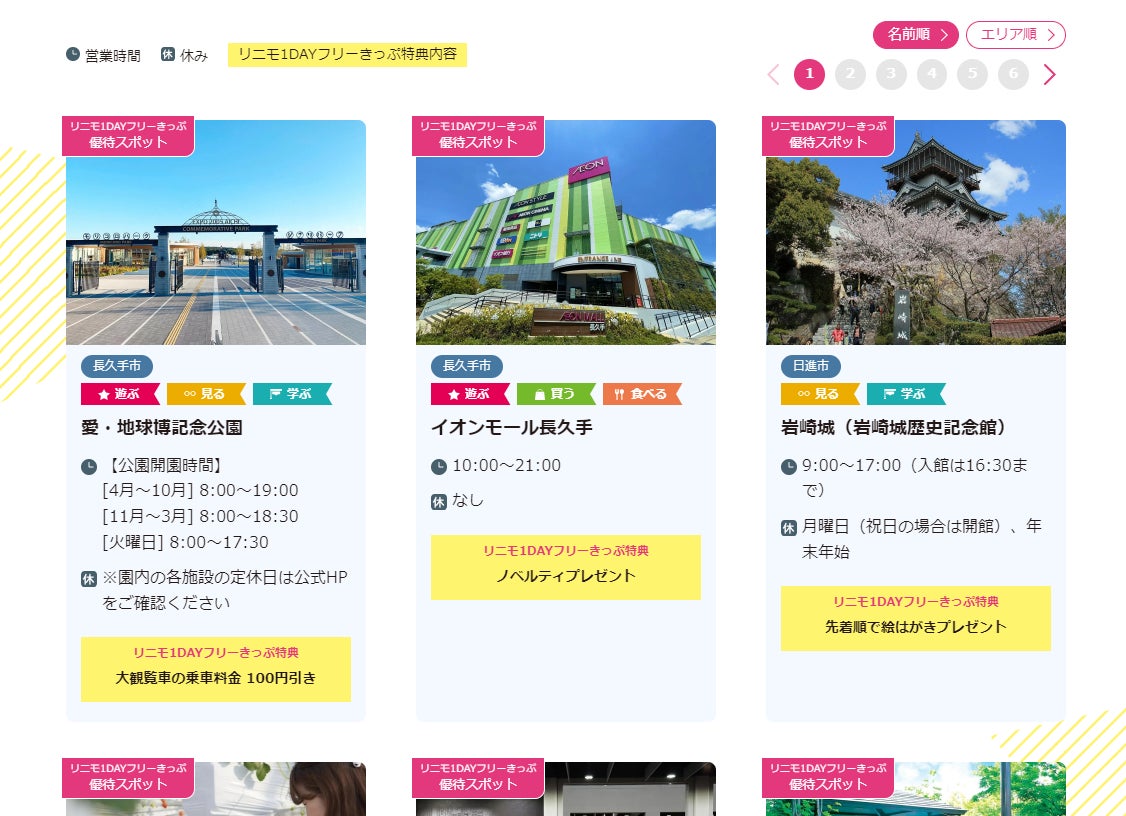Select pagination page 1
The height and width of the screenshot is (816, 1126).
click(809, 74)
